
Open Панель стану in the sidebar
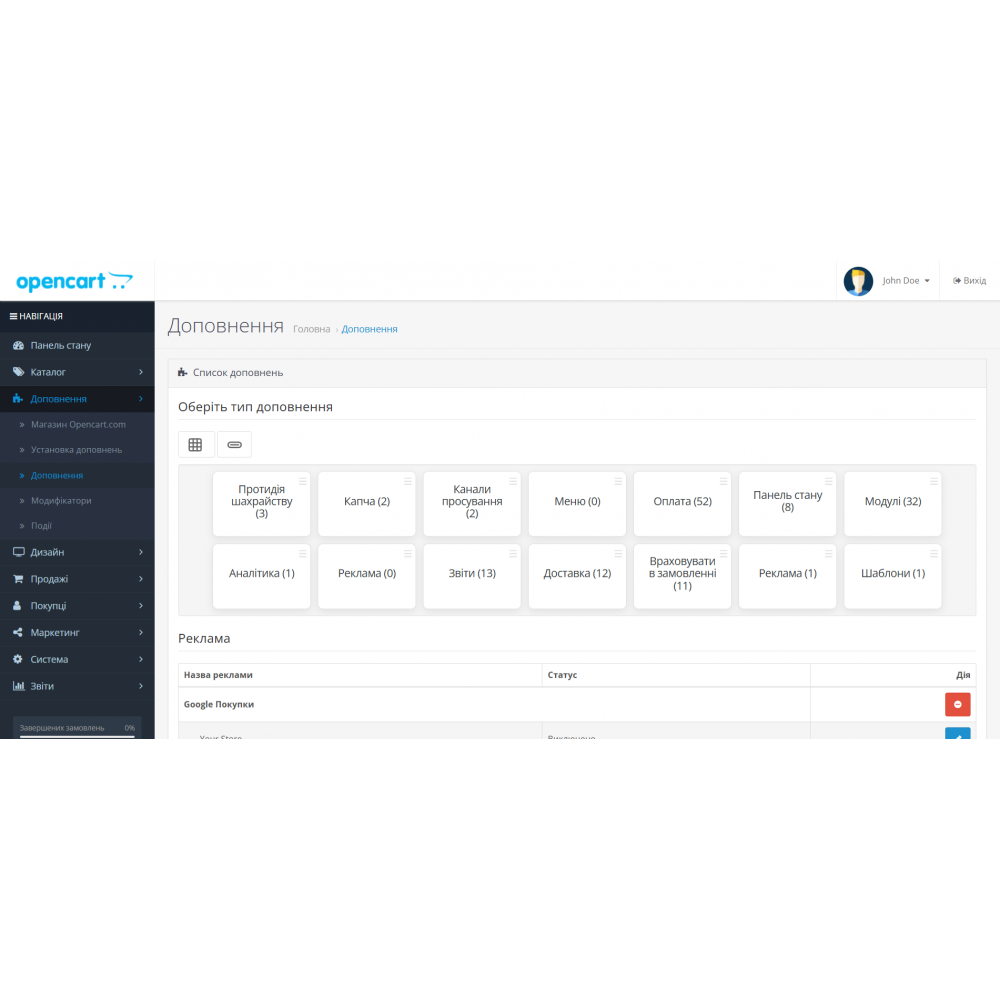[x=60, y=345]
